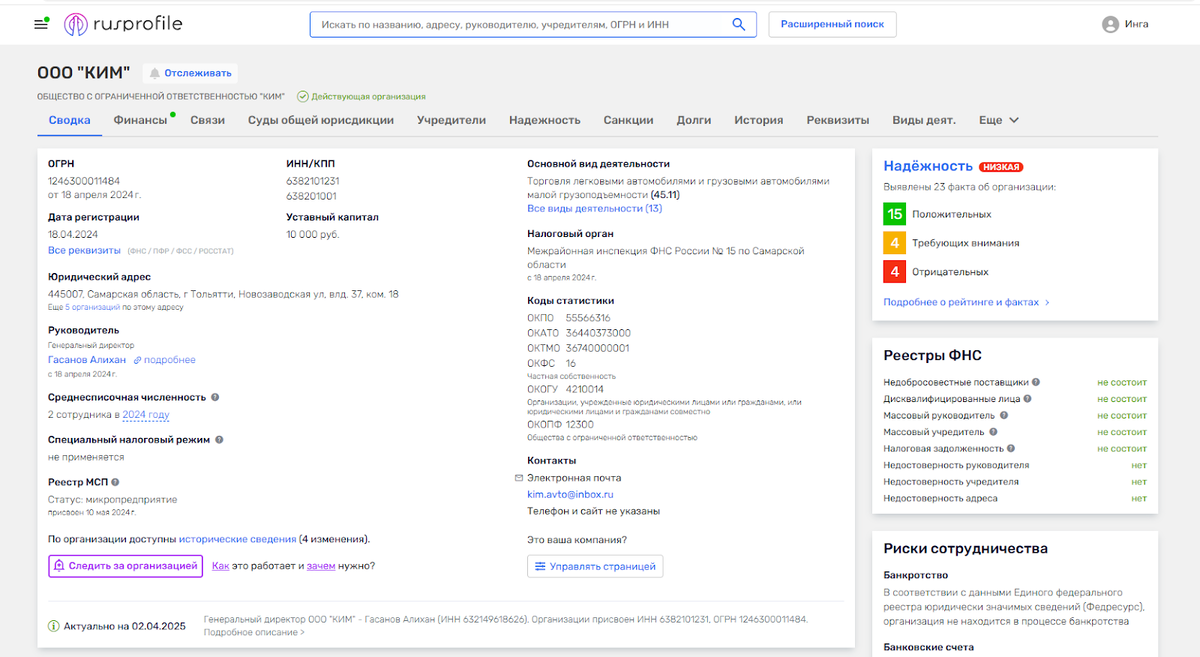Go to the rusprofile logo home
Image resolution: width=1200 pixels, height=657 pixels.
[x=123, y=24]
